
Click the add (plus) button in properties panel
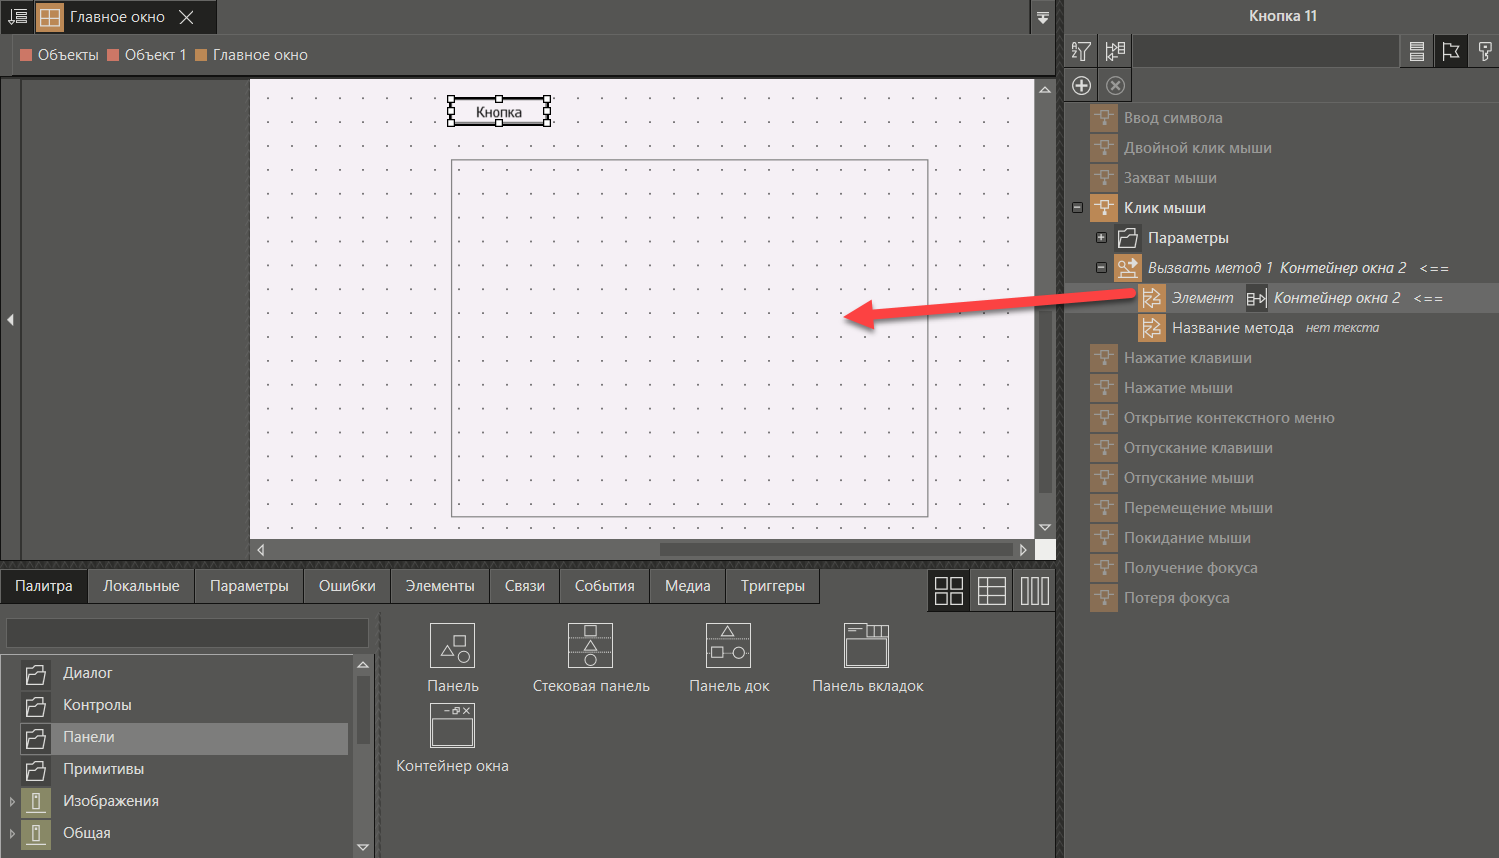[1081, 85]
